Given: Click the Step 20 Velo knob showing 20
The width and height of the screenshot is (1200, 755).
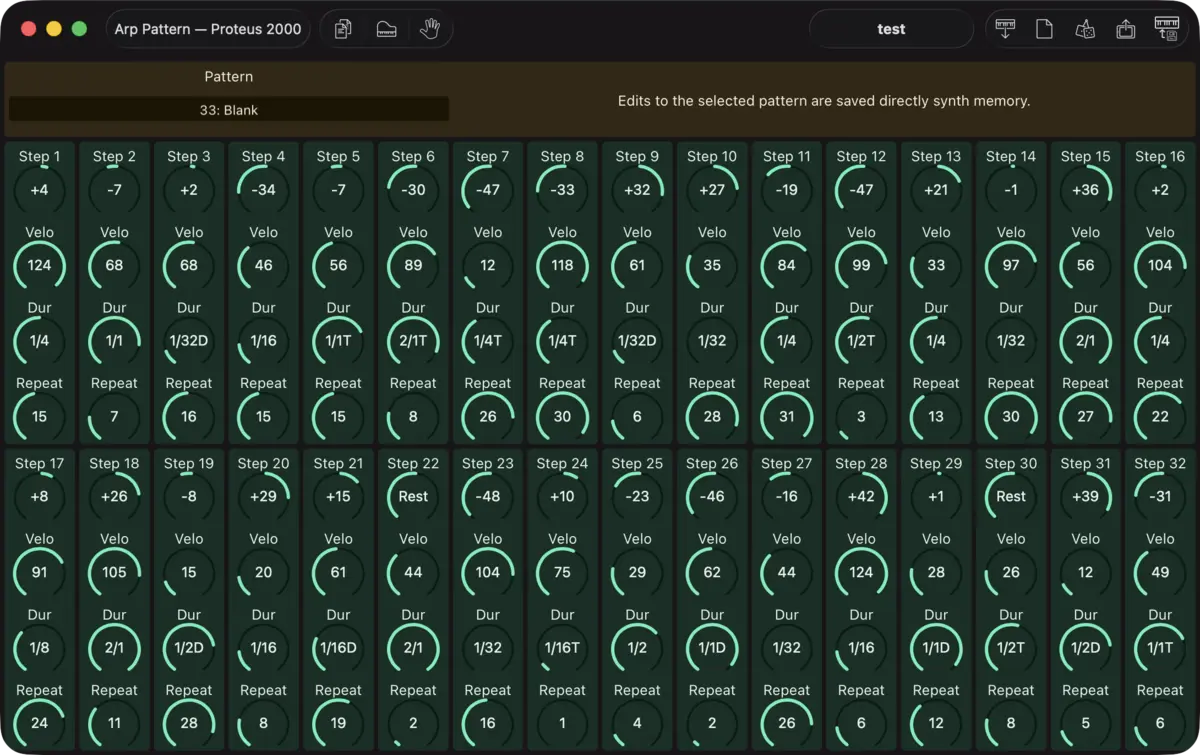Looking at the screenshot, I should point(263,573).
